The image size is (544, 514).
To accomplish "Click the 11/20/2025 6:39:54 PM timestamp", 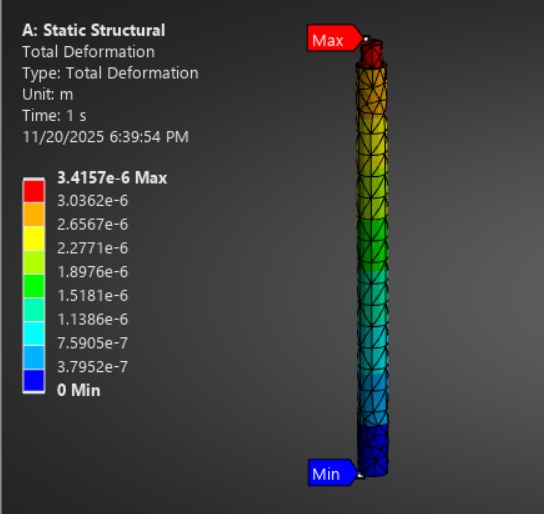I will (105, 137).
